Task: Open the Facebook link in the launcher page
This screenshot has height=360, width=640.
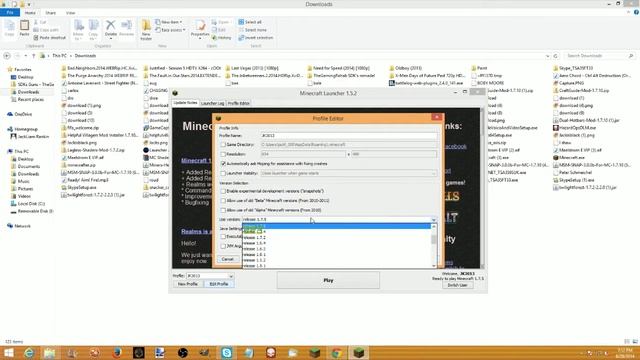Action: [455, 146]
